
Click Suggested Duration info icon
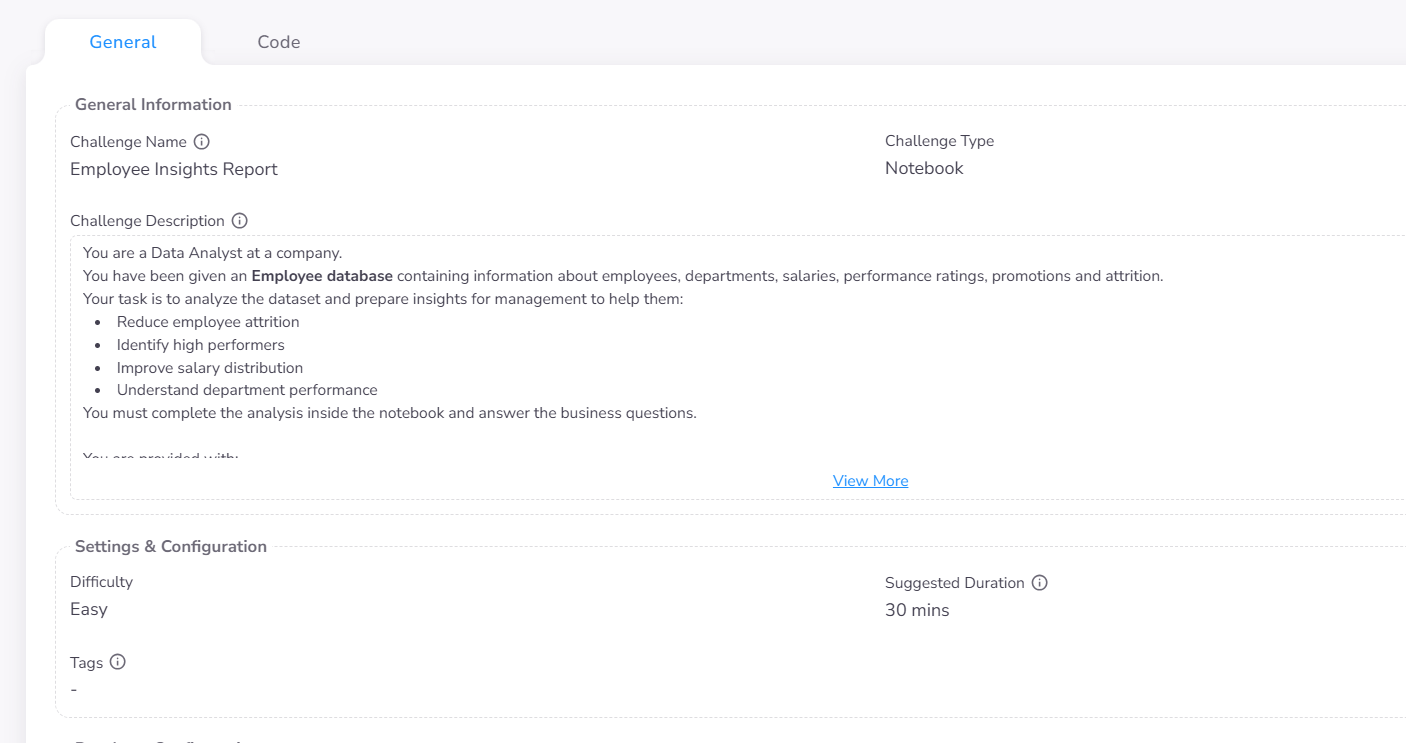[1040, 583]
